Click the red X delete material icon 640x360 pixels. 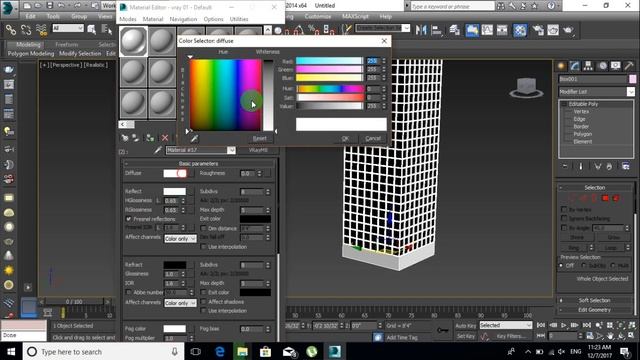165,138
